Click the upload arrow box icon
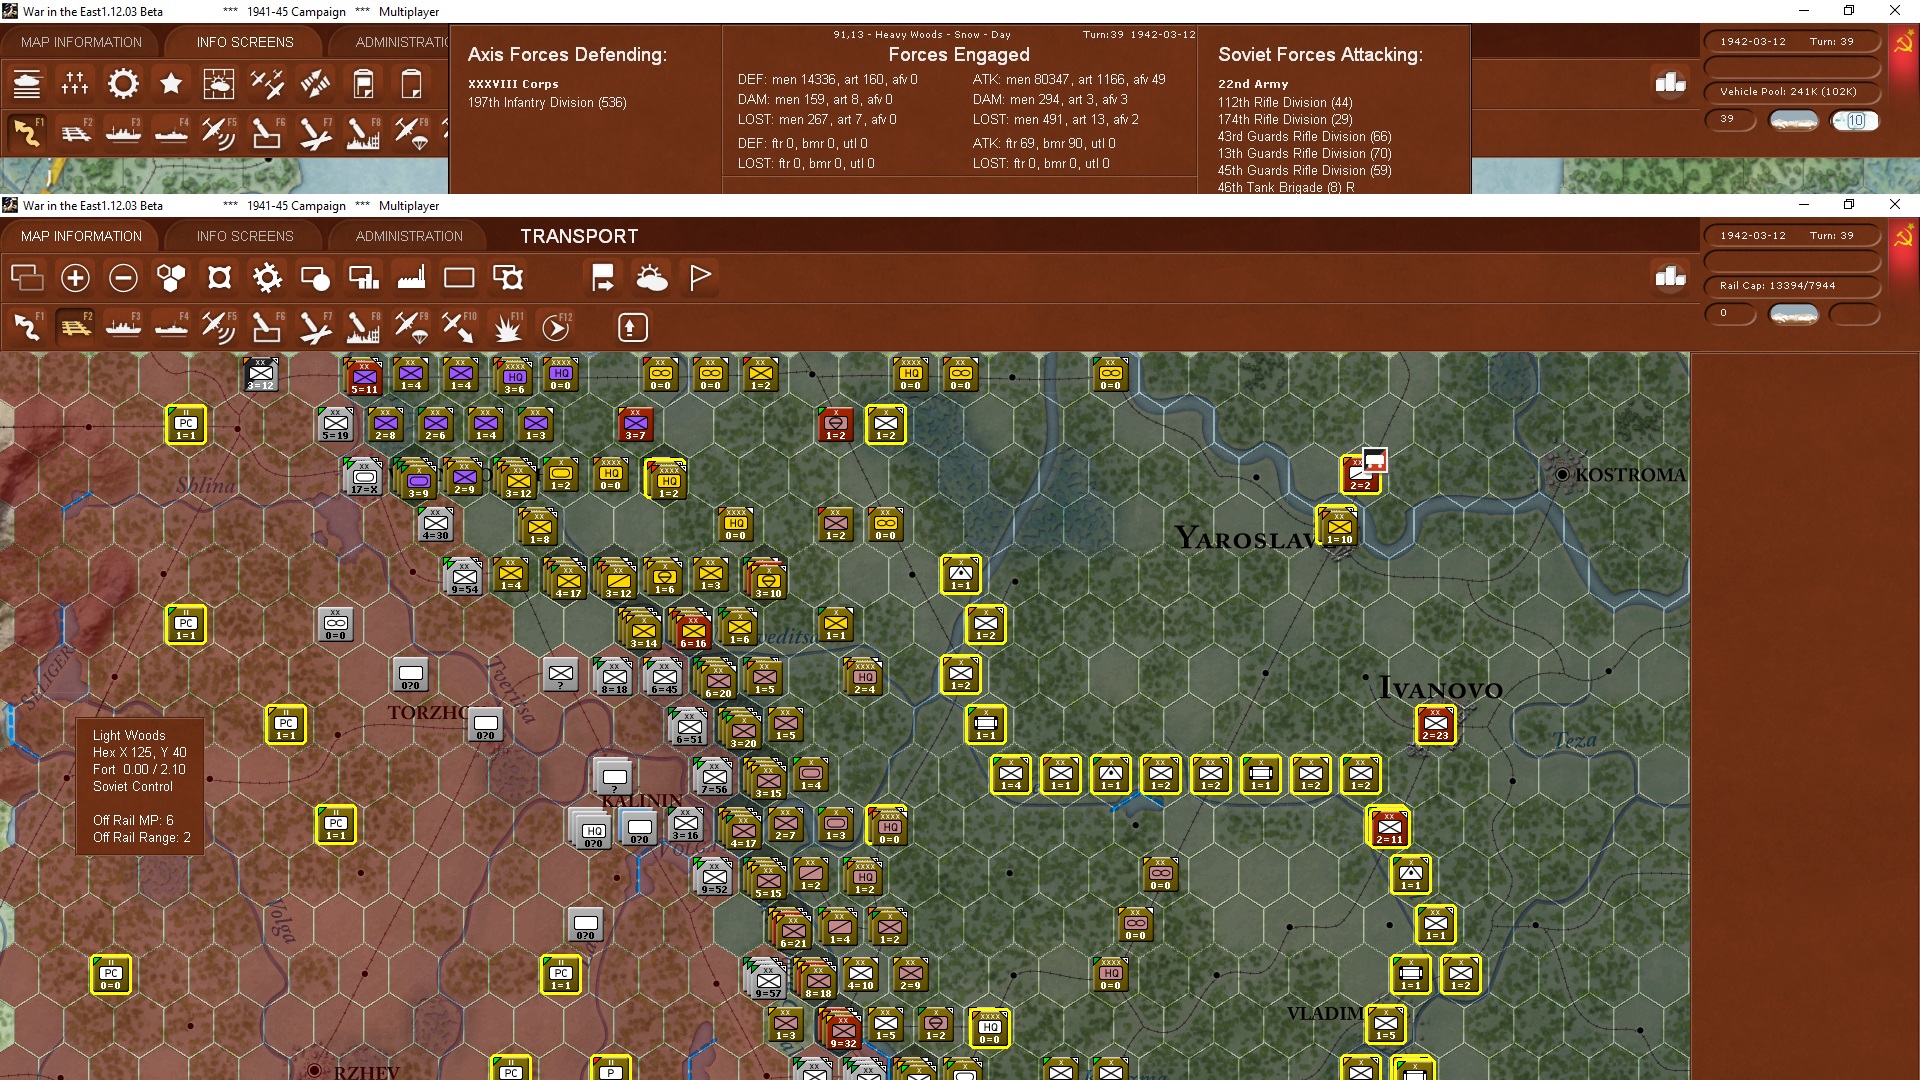 (632, 327)
